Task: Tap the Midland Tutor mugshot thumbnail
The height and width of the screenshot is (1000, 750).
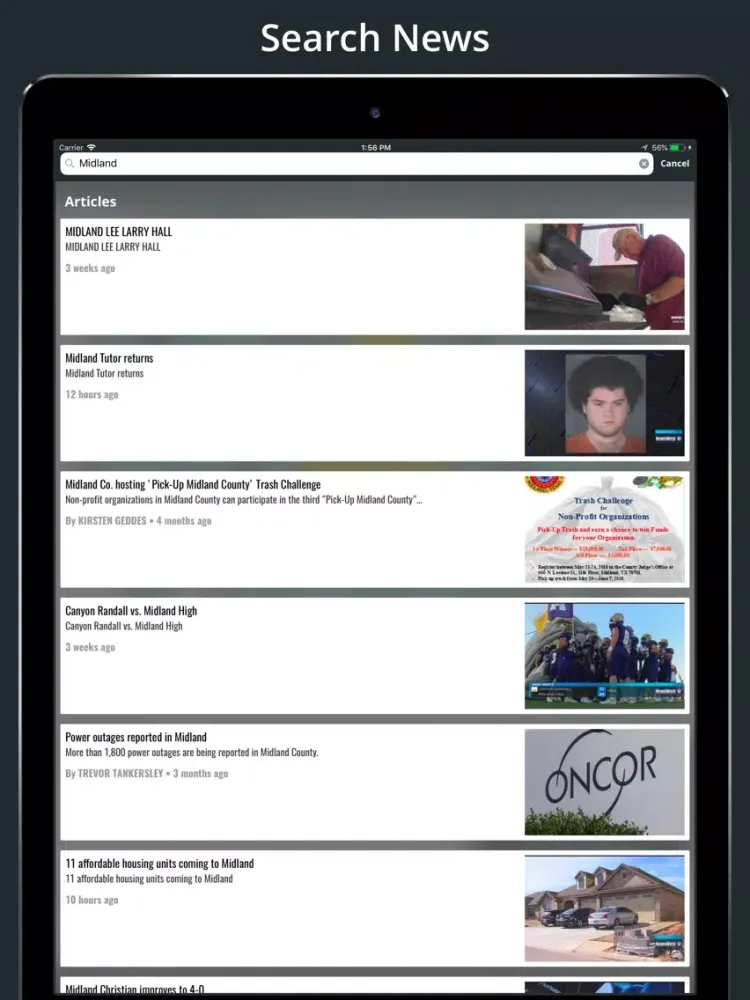Action: point(605,402)
